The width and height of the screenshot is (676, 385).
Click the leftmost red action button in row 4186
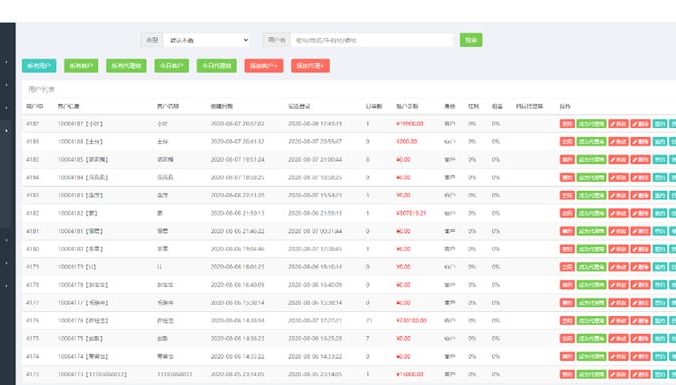(567, 141)
